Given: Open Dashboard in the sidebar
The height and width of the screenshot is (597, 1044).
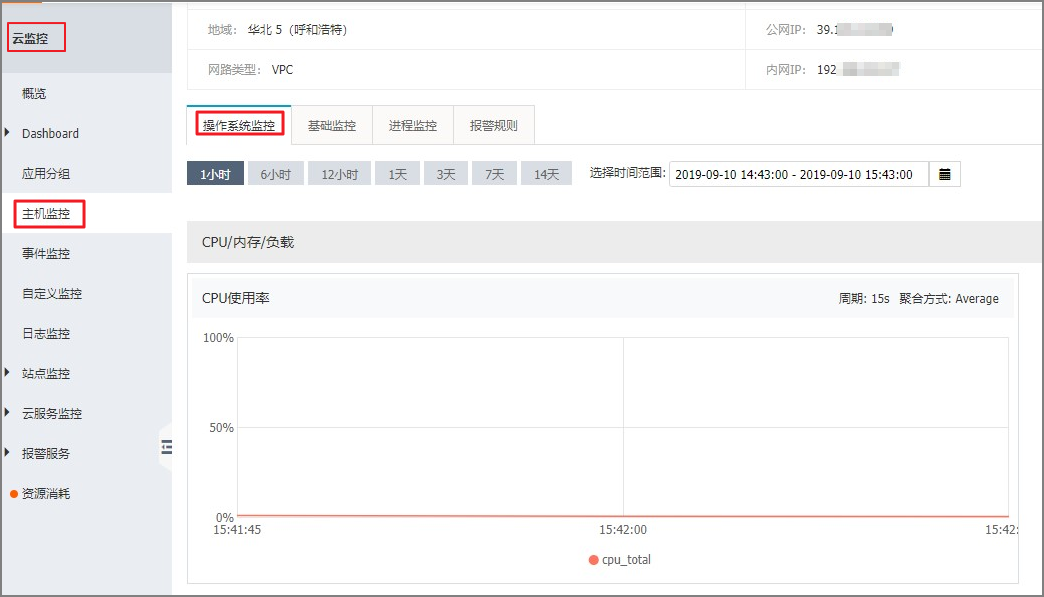Looking at the screenshot, I should 50,134.
